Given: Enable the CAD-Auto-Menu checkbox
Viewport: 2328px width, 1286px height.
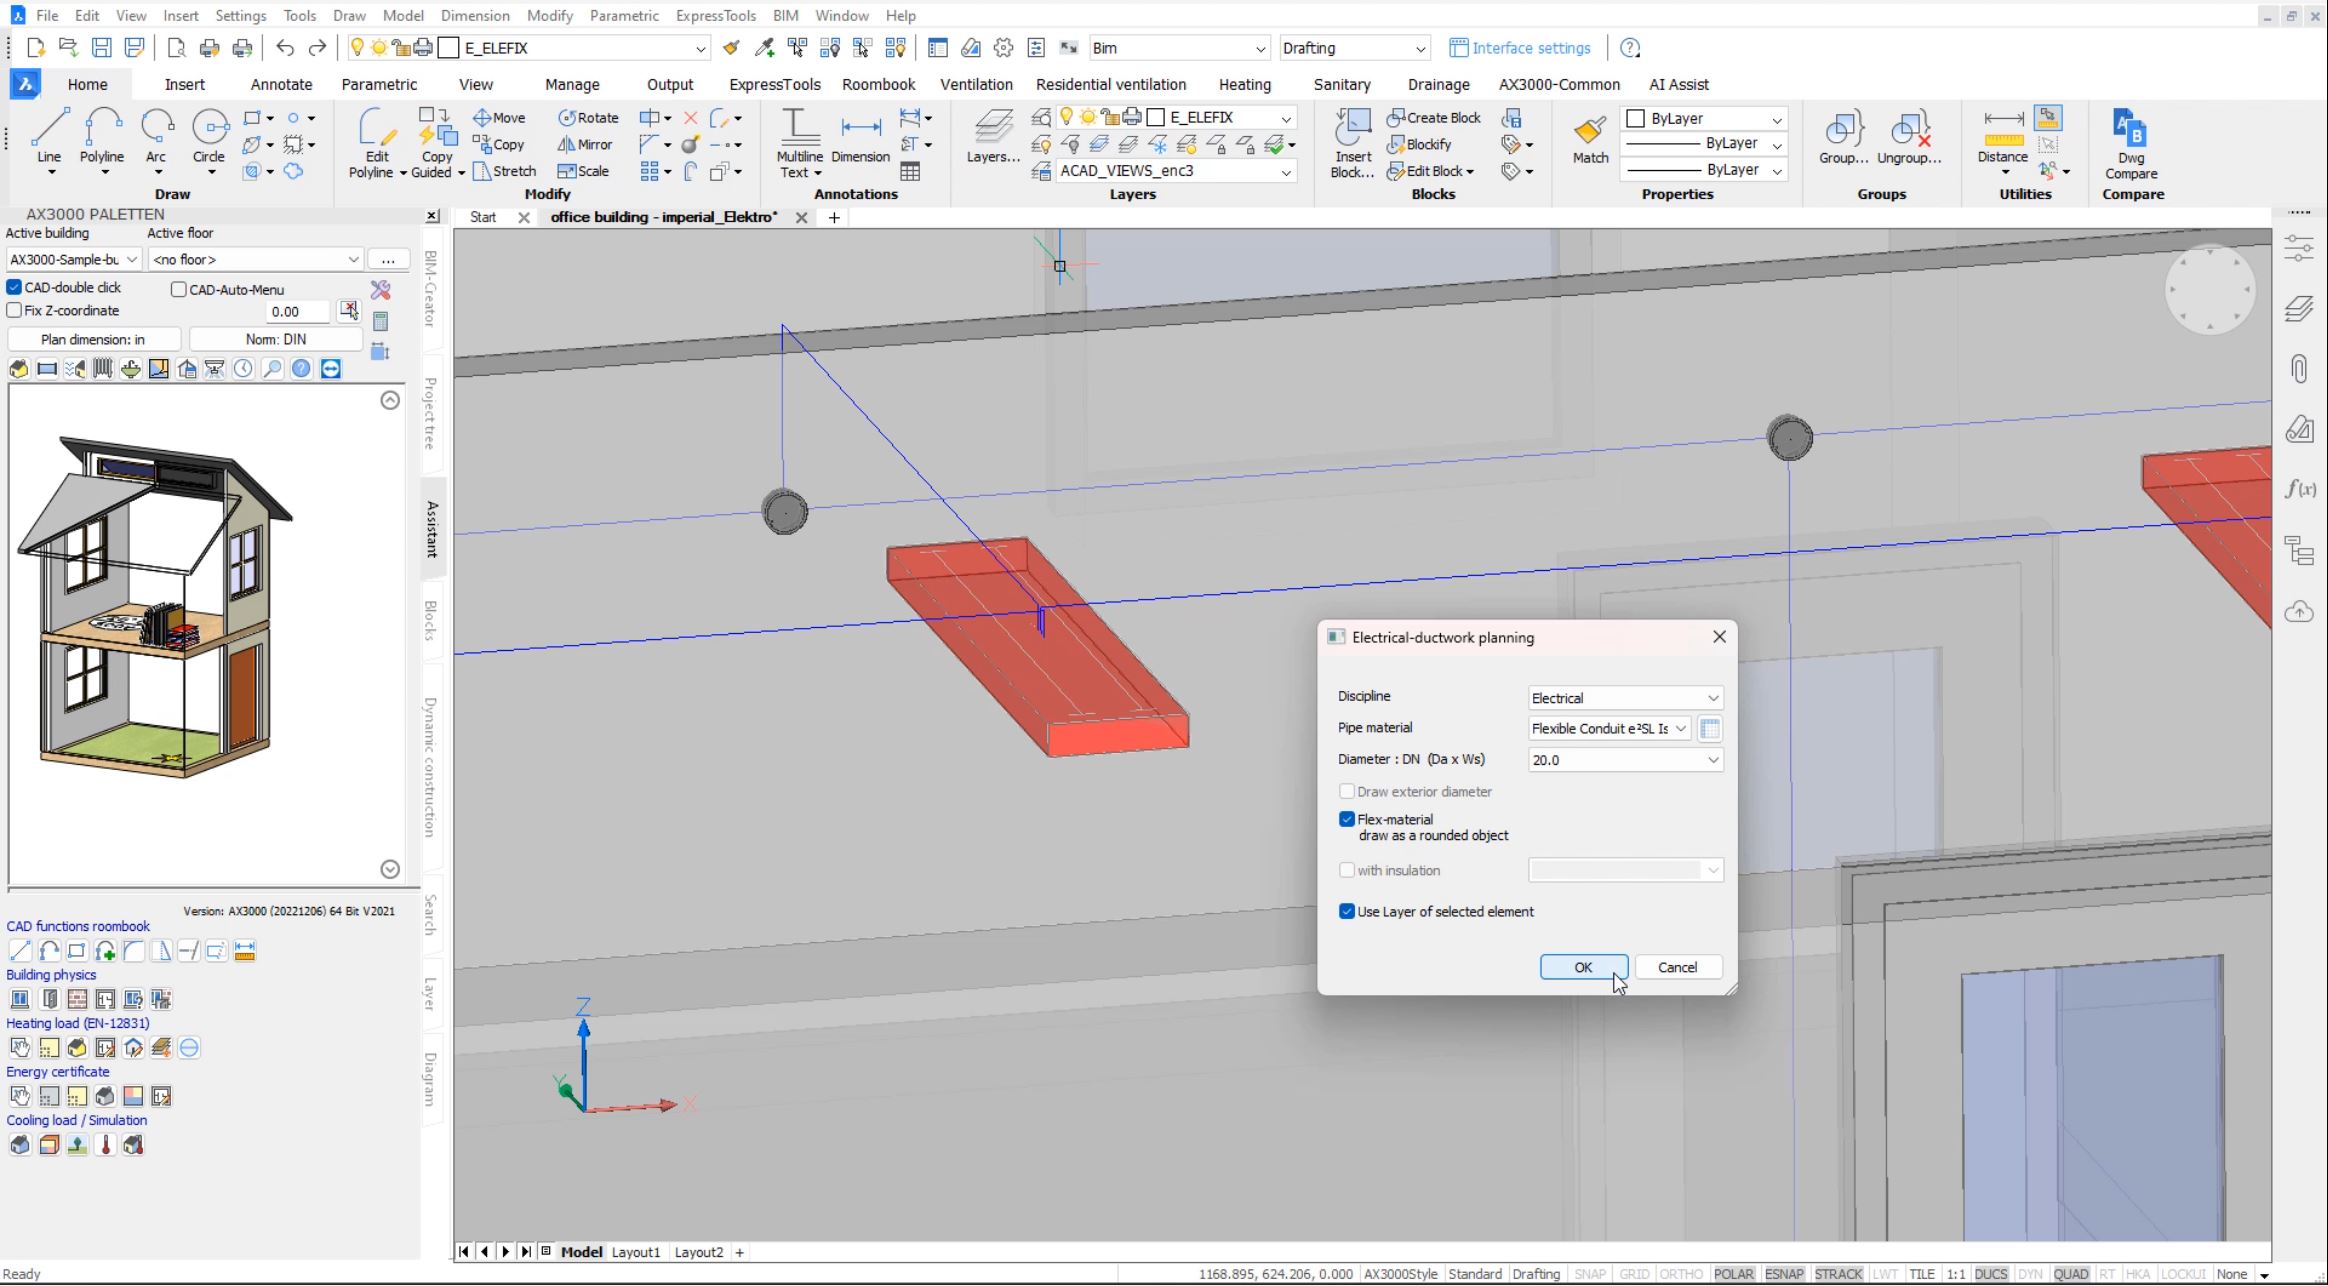Looking at the screenshot, I should [x=179, y=290].
